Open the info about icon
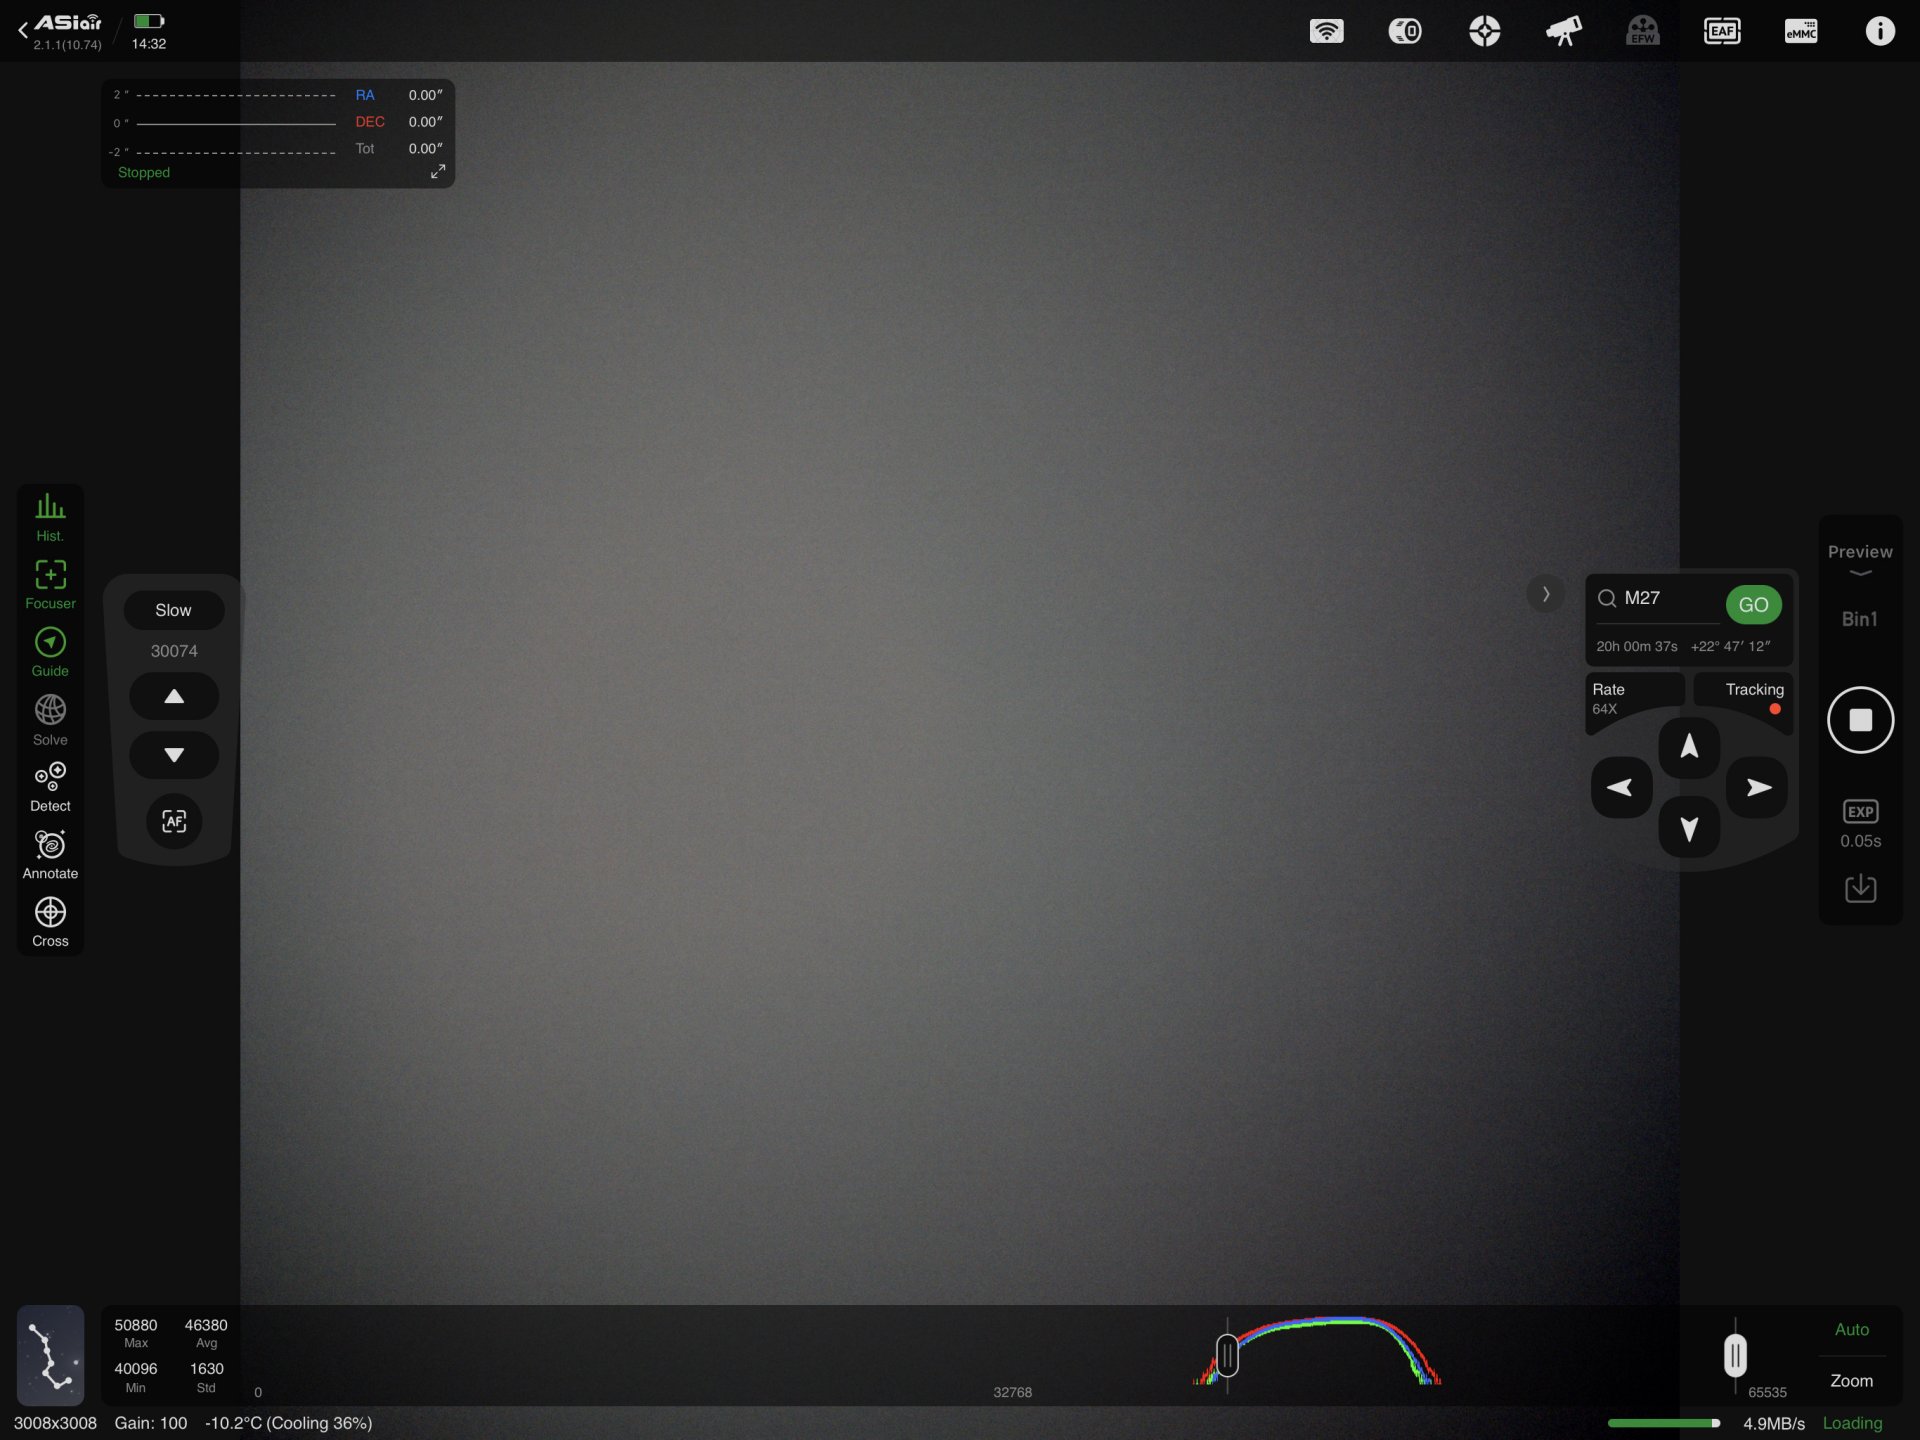 click(1880, 31)
